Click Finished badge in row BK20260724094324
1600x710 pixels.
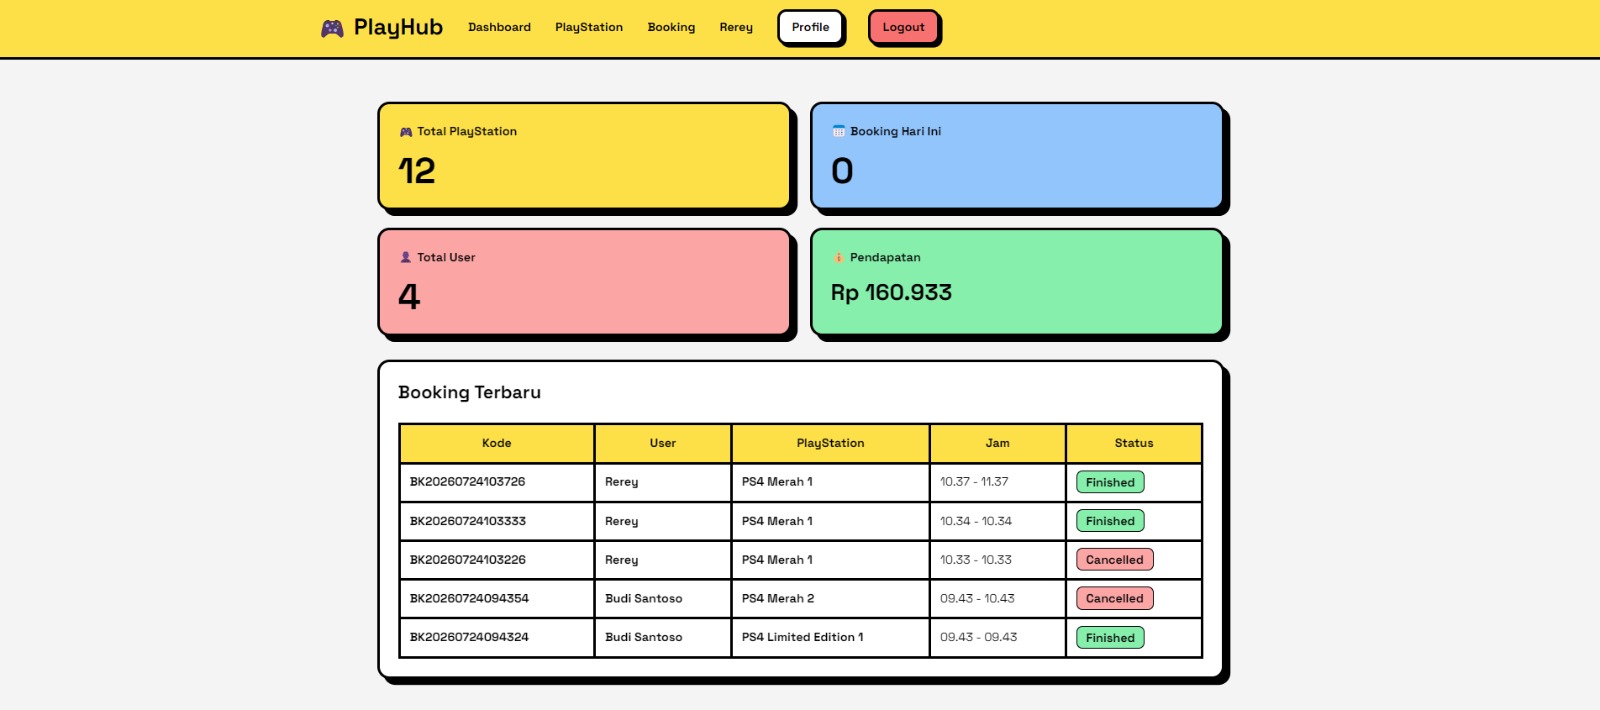[x=1110, y=637]
